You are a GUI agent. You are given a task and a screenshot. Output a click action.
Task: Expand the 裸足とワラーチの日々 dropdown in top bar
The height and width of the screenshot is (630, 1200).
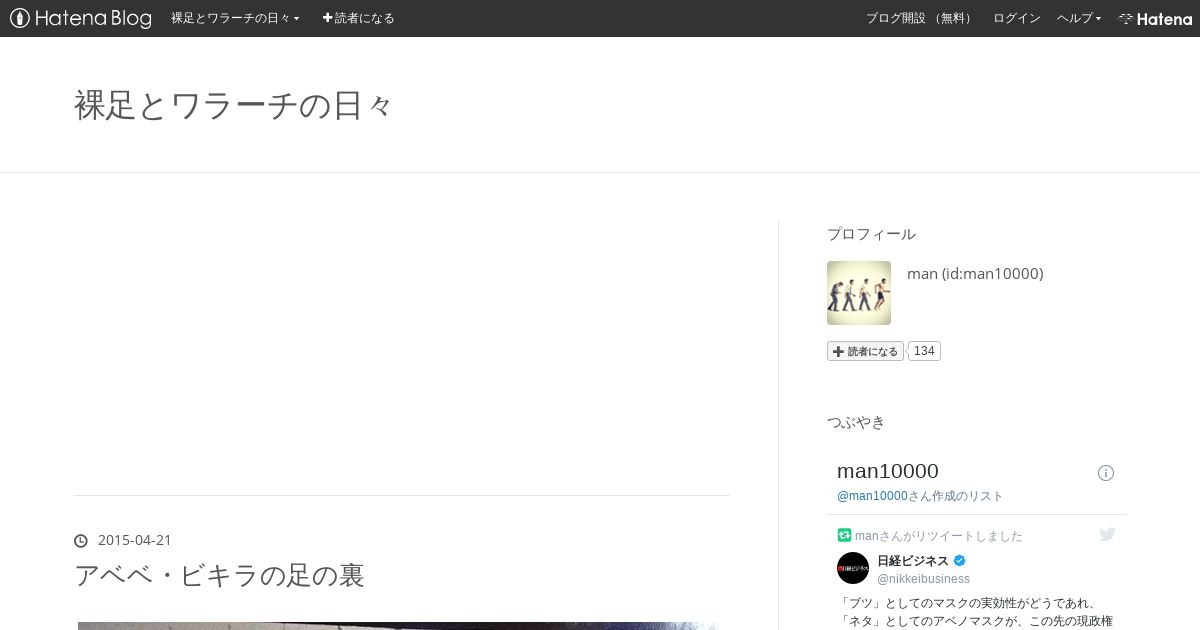point(235,18)
